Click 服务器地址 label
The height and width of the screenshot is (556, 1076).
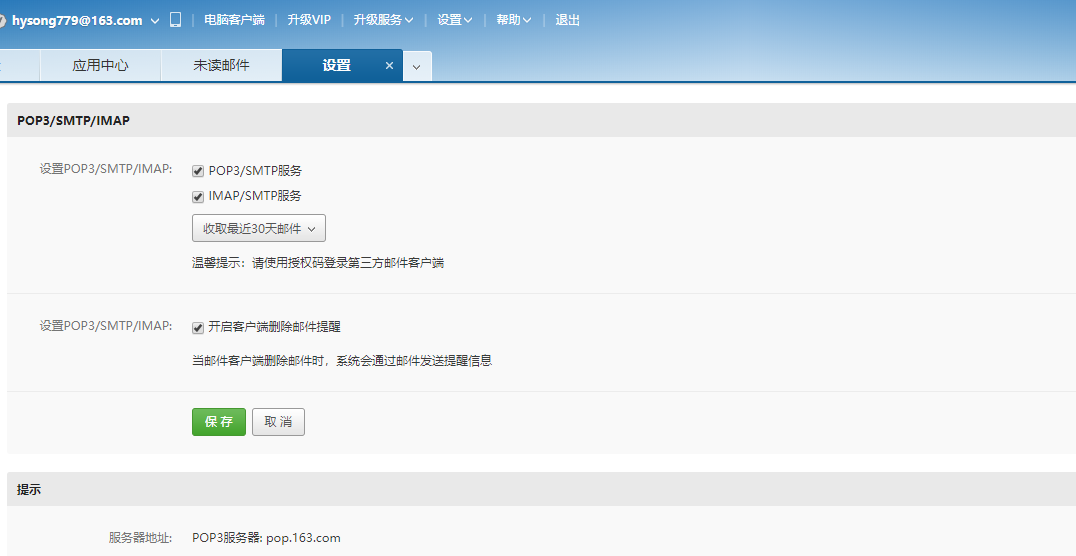click(x=140, y=537)
